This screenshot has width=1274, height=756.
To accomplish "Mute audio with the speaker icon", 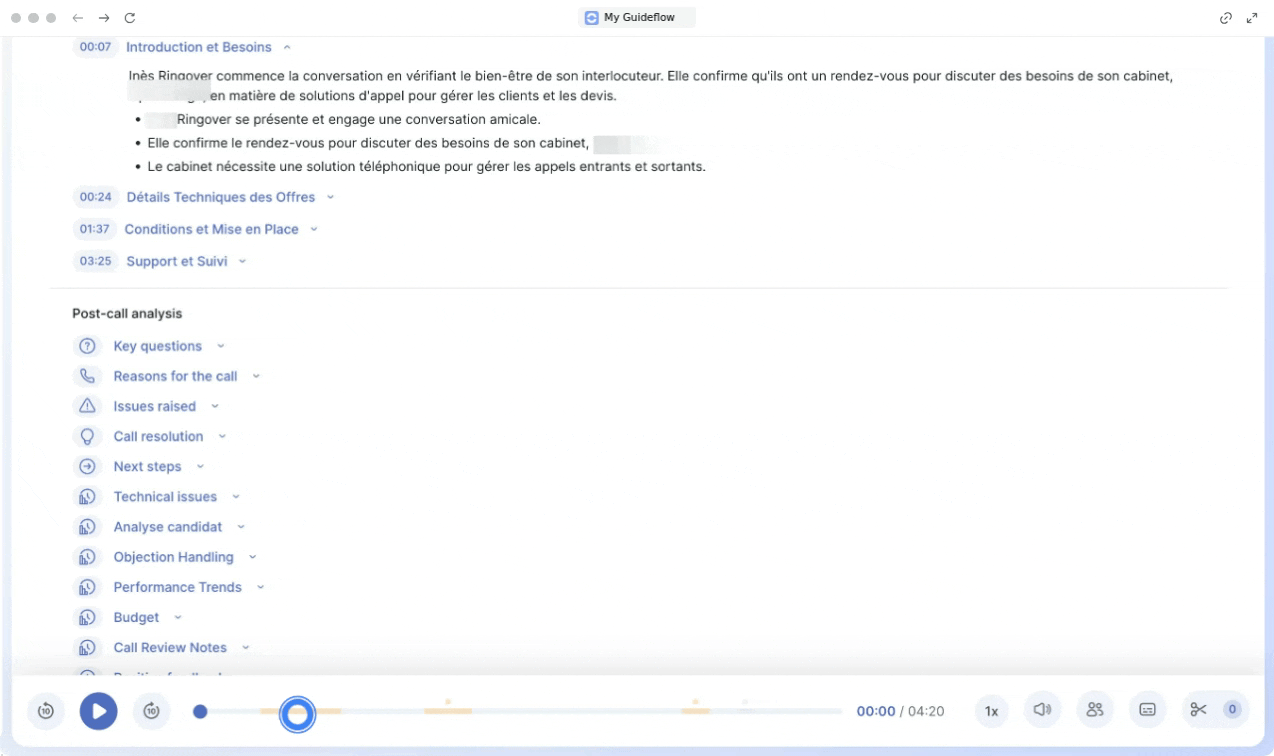I will click(x=1042, y=710).
